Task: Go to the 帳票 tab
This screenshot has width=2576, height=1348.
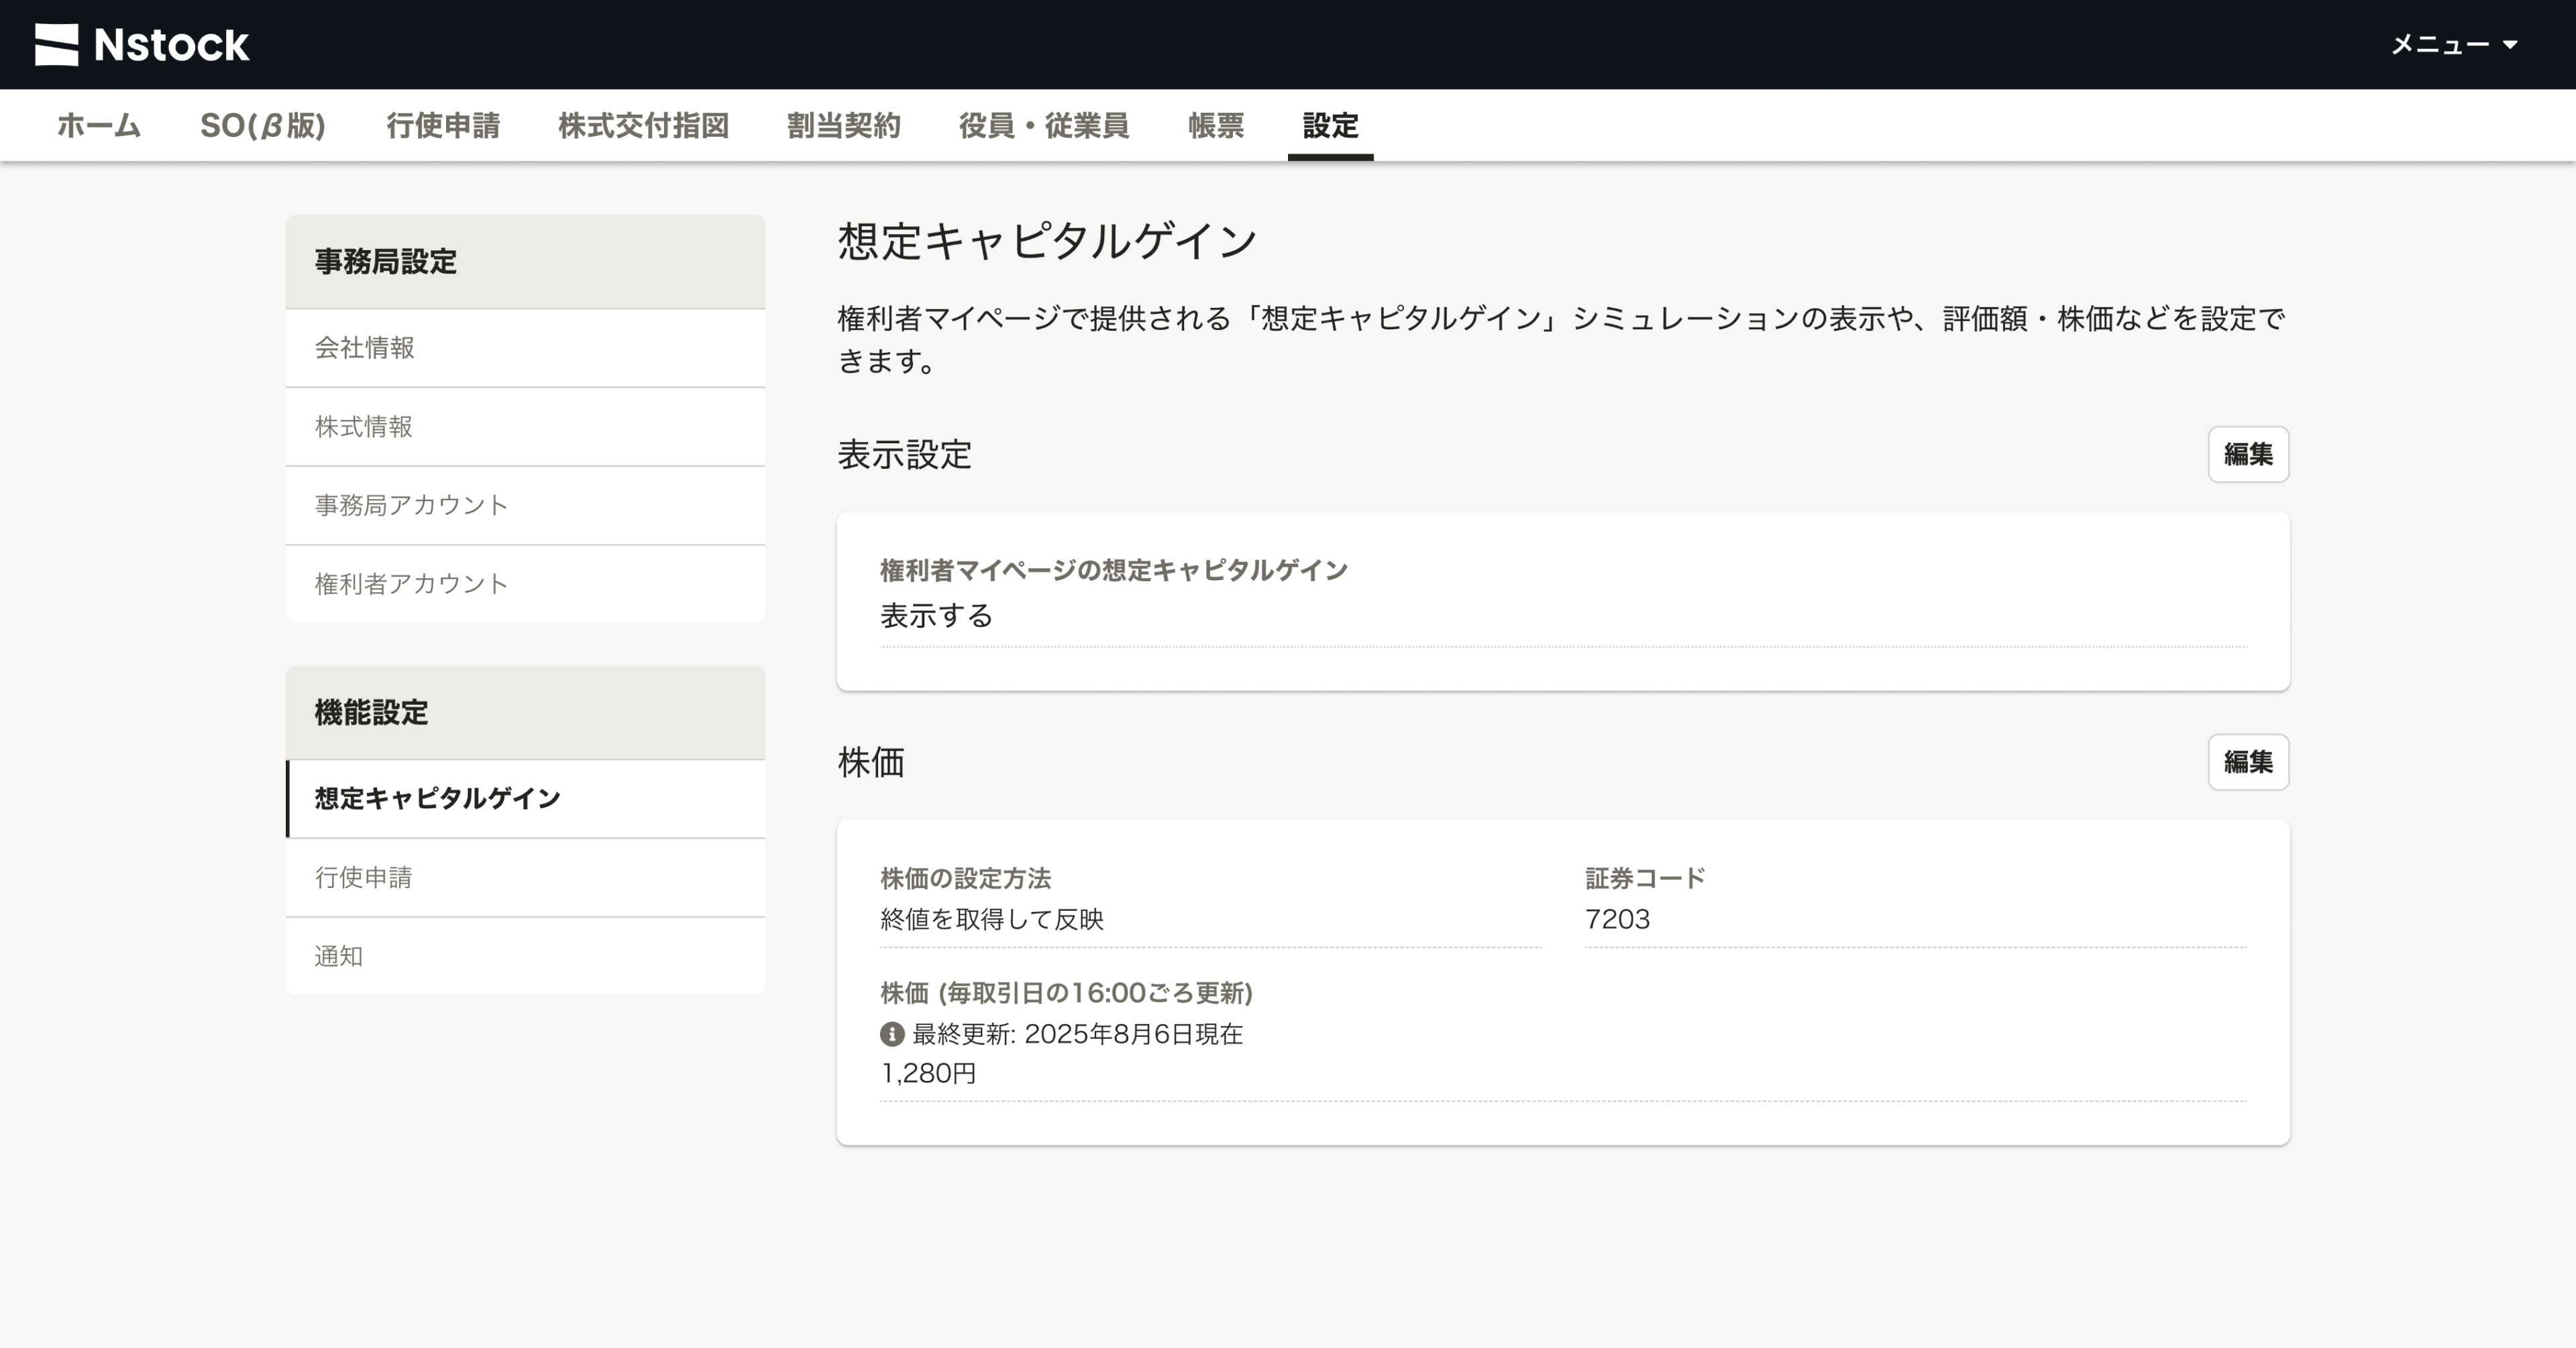Action: pyautogui.click(x=1216, y=125)
